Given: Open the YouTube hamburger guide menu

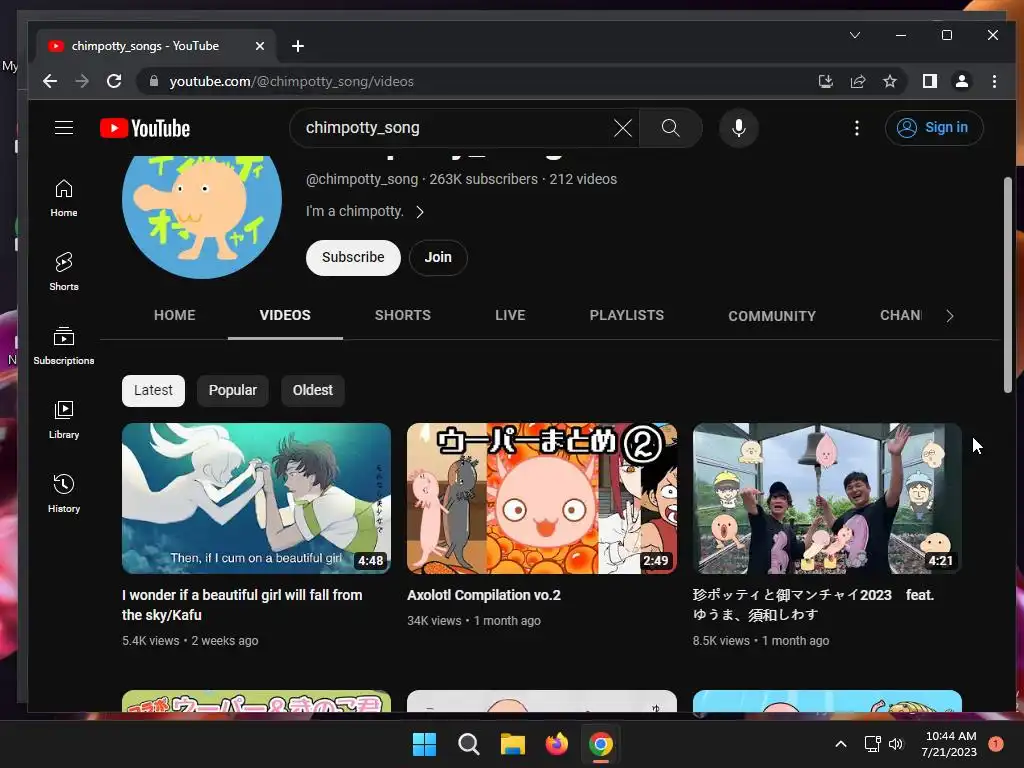Looking at the screenshot, I should (63, 127).
